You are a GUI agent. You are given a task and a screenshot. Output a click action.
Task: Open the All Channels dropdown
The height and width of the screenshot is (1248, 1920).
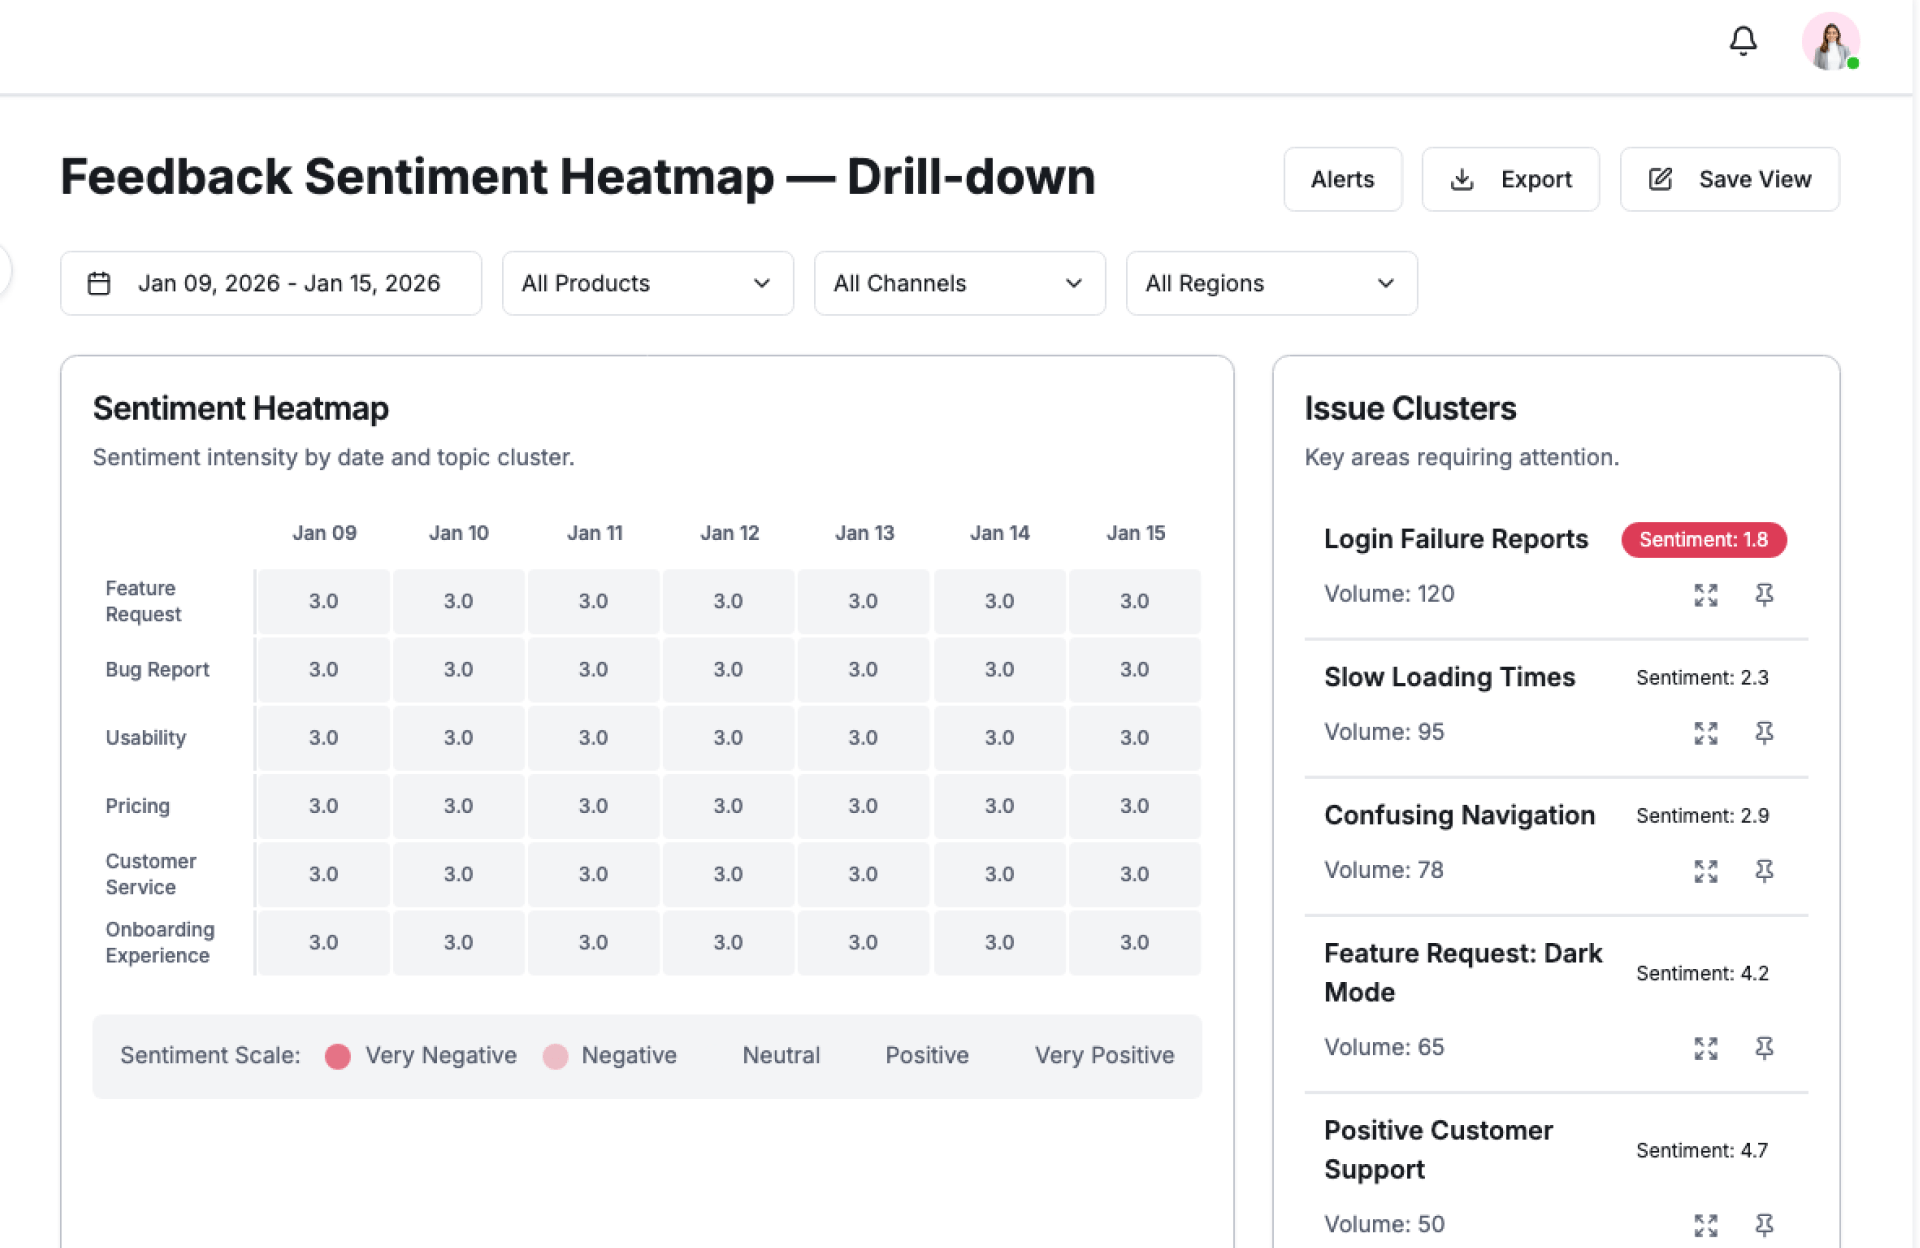coord(959,283)
